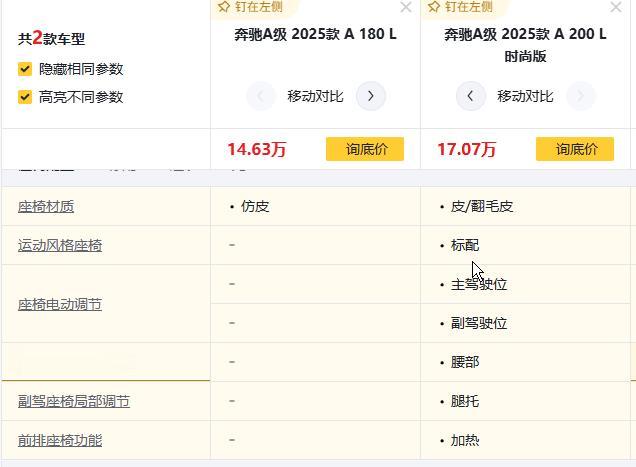Click 询底价 for the 17.07万 model

click(x=575, y=149)
